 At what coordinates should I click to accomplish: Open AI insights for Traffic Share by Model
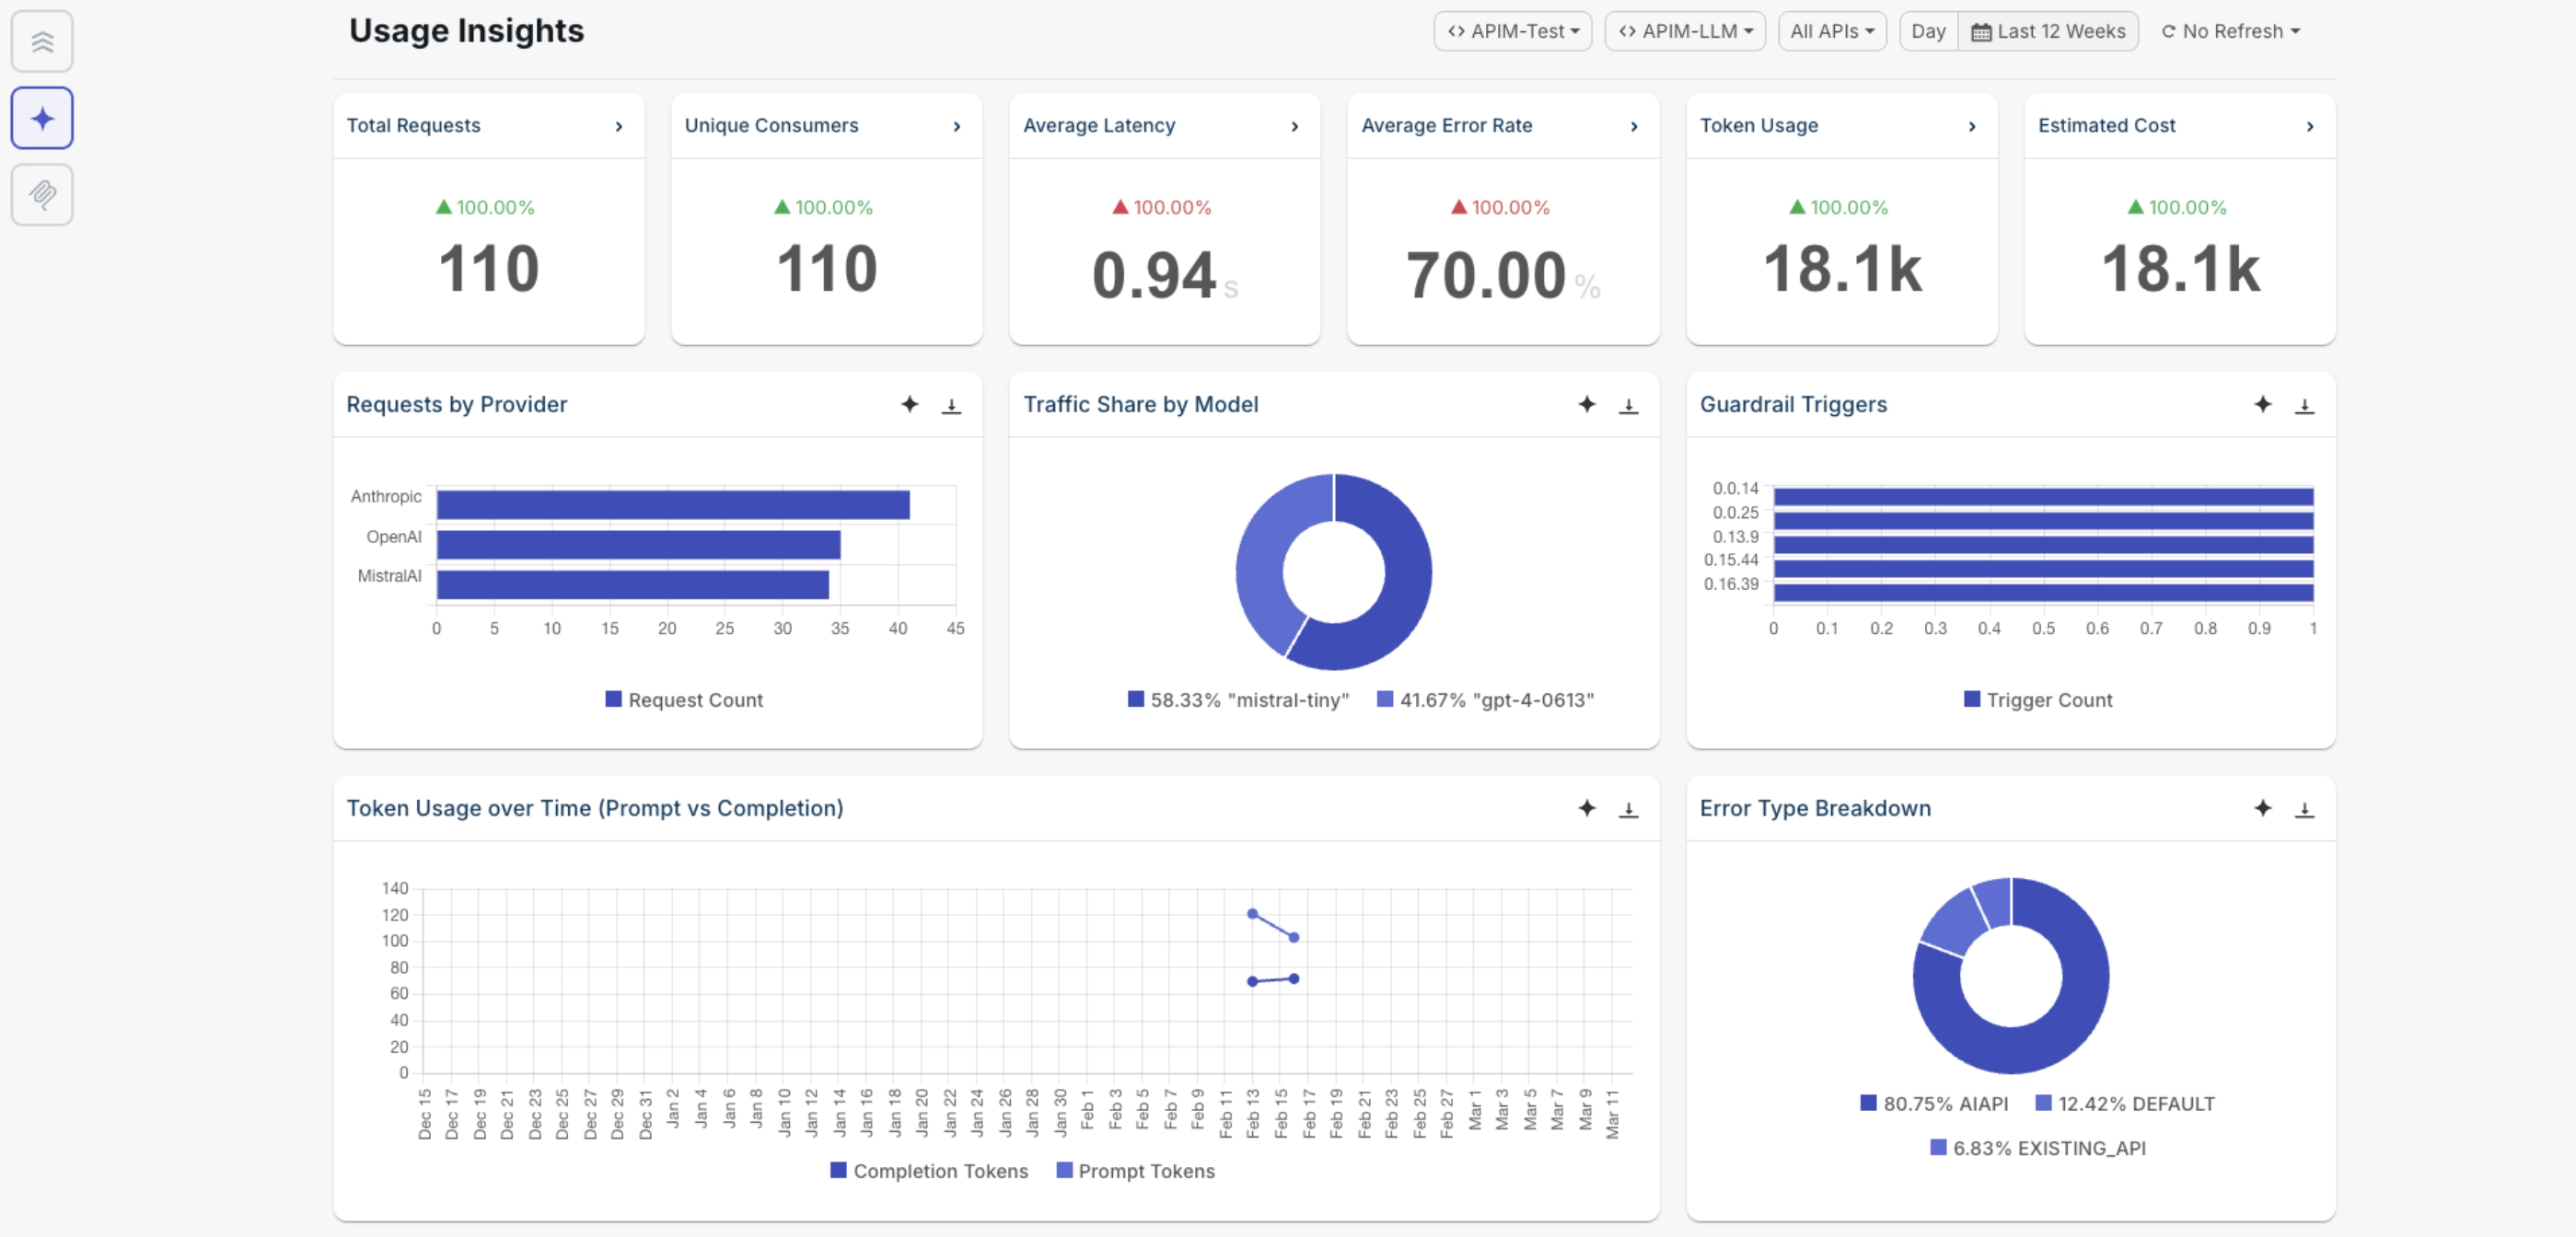pos(1586,405)
